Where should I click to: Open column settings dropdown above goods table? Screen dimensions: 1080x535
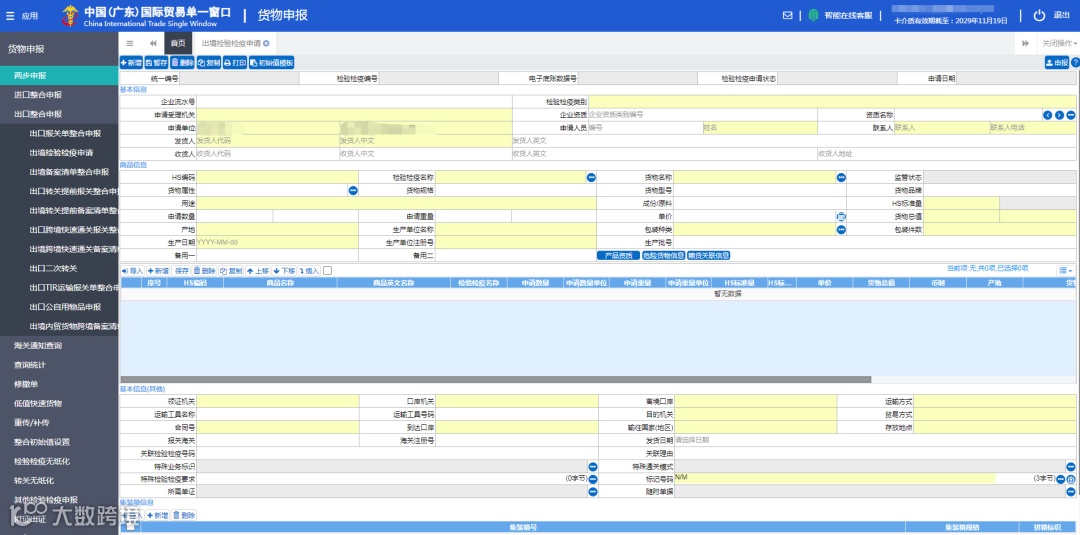(1065, 271)
